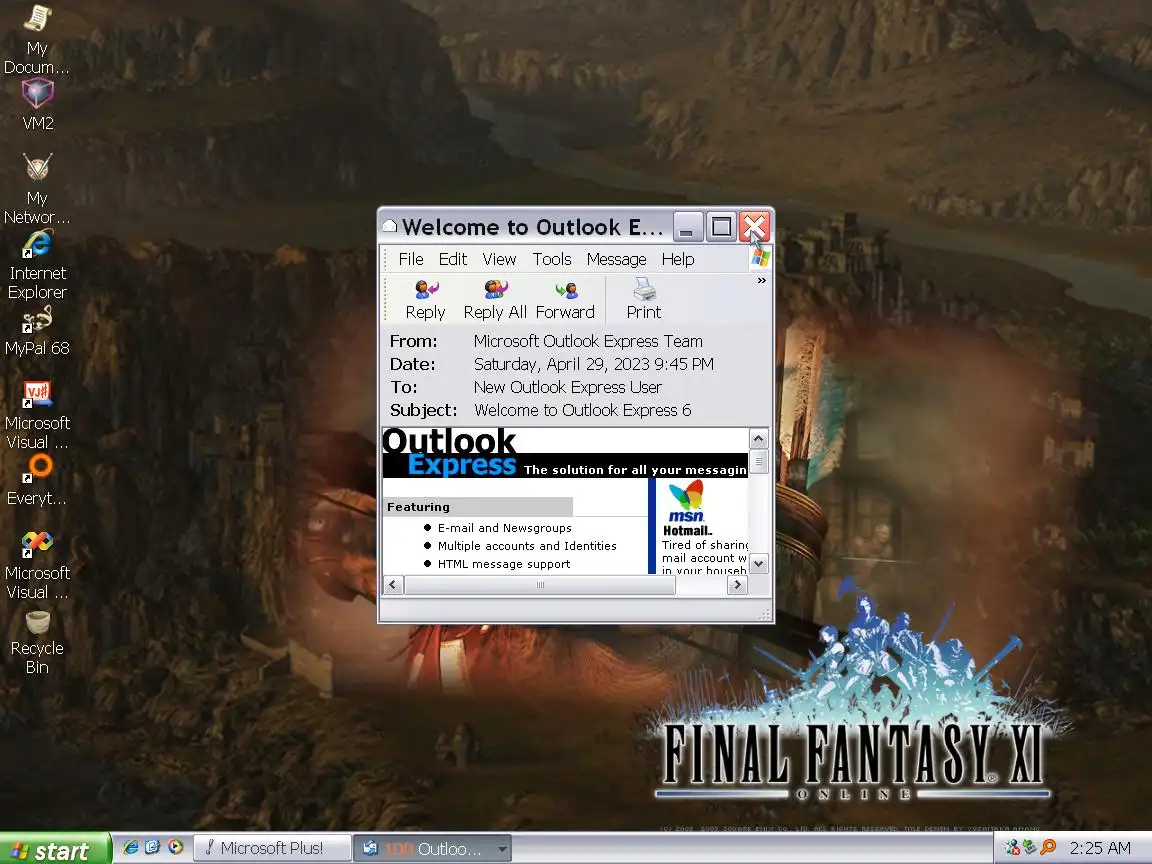
Task: Click the window resize grip corner
Action: 766,615
